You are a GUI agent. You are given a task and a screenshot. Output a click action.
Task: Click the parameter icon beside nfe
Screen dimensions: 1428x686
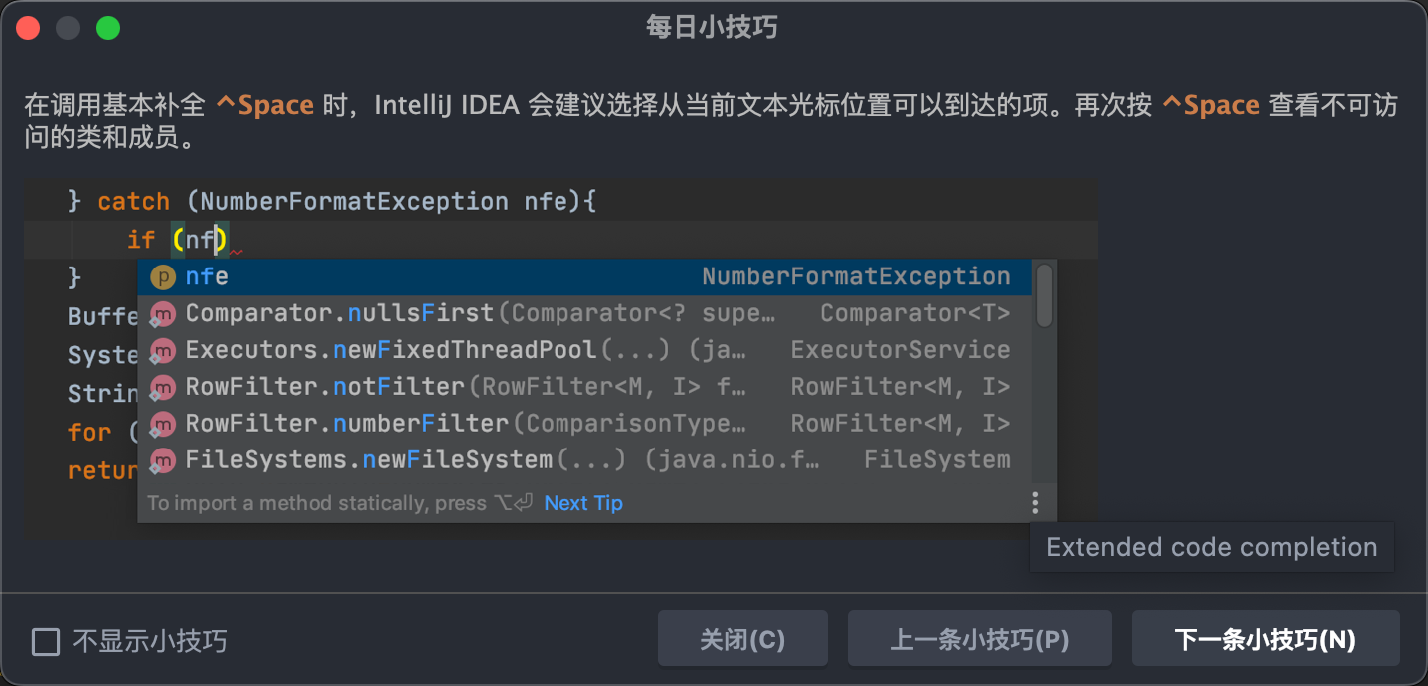pos(162,277)
